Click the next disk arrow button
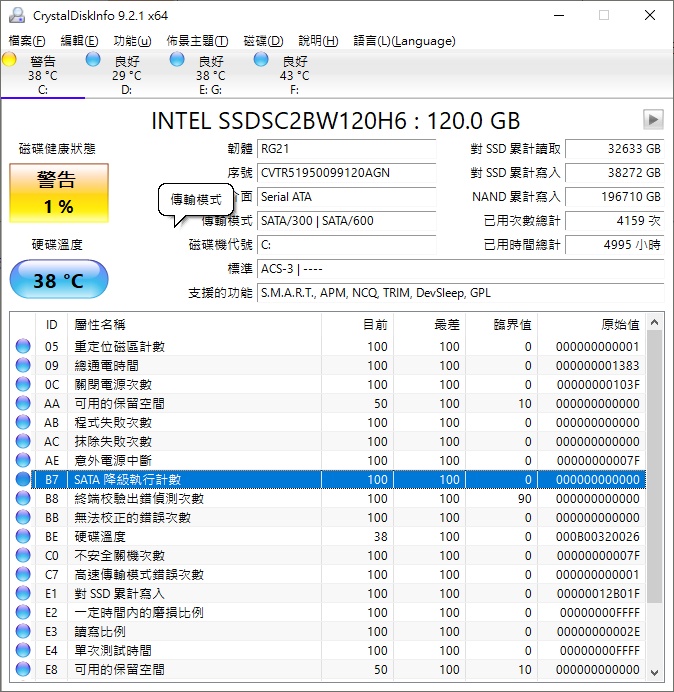674x692 pixels. pos(653,120)
